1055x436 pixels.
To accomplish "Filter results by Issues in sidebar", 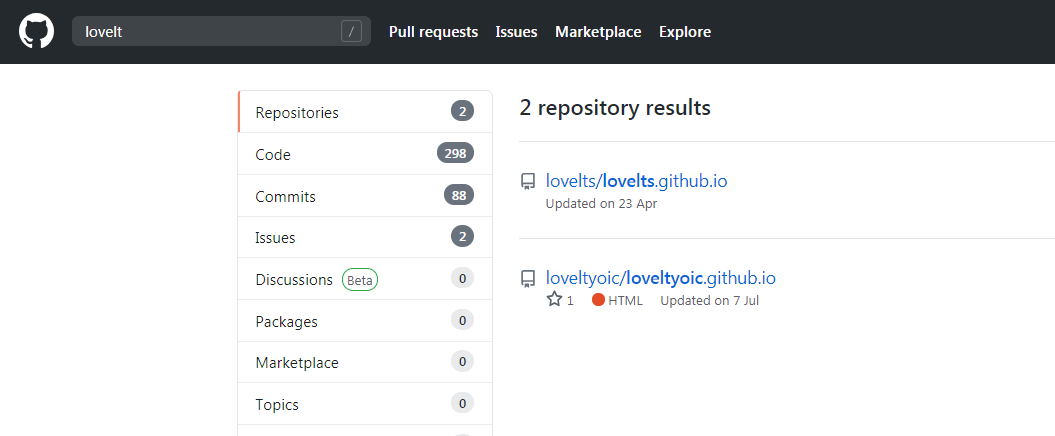I will coord(275,238).
